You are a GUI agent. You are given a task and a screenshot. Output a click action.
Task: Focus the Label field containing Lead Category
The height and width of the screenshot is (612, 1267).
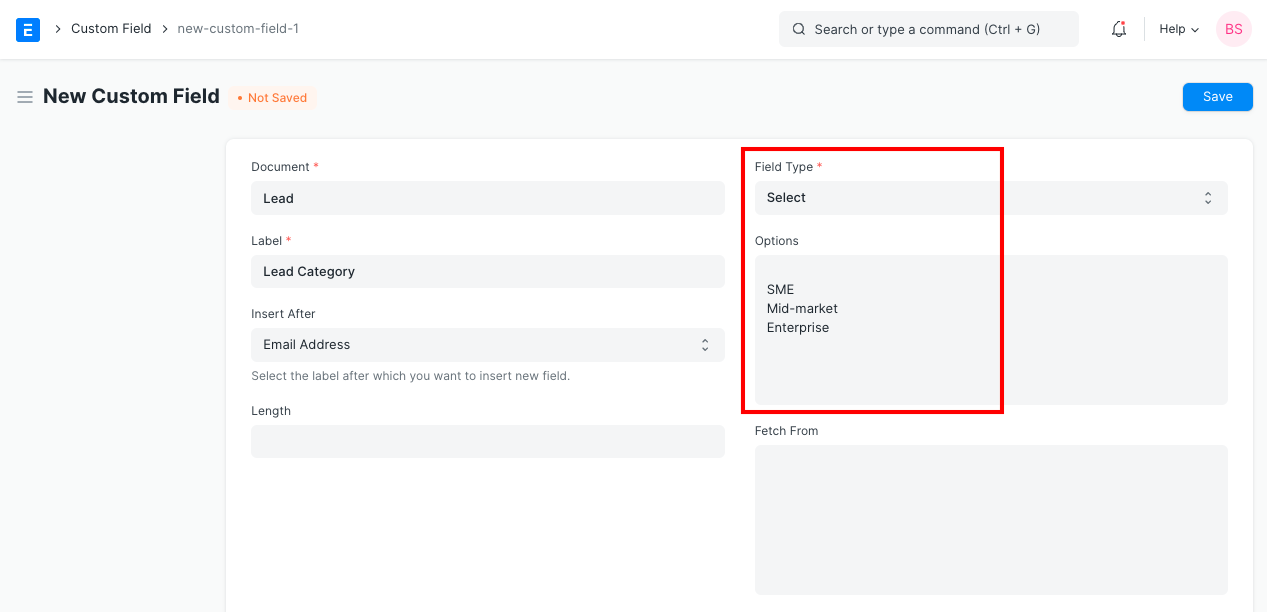pyautogui.click(x=487, y=271)
